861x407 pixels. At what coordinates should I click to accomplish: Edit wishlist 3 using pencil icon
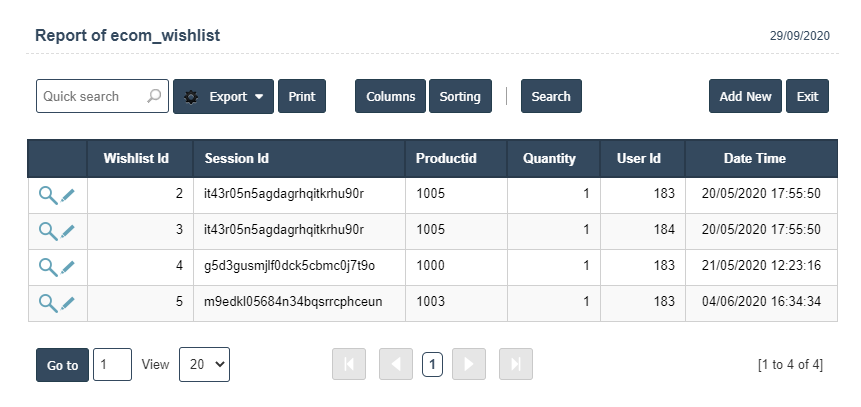68,231
